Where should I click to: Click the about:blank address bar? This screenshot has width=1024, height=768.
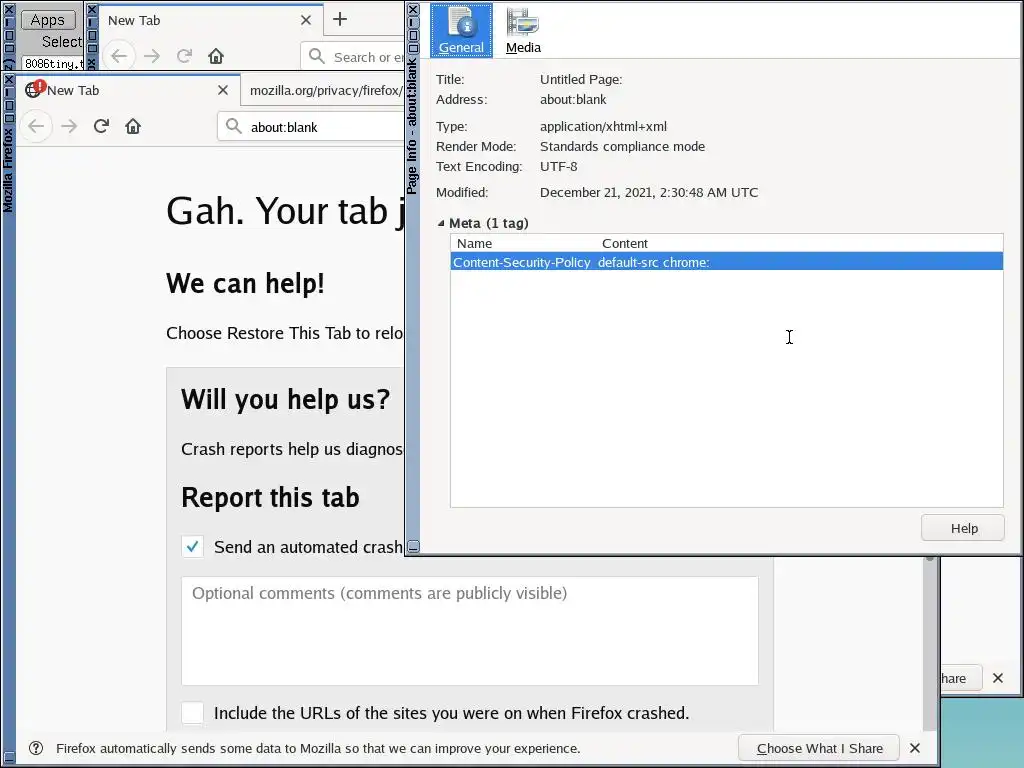coord(312,127)
